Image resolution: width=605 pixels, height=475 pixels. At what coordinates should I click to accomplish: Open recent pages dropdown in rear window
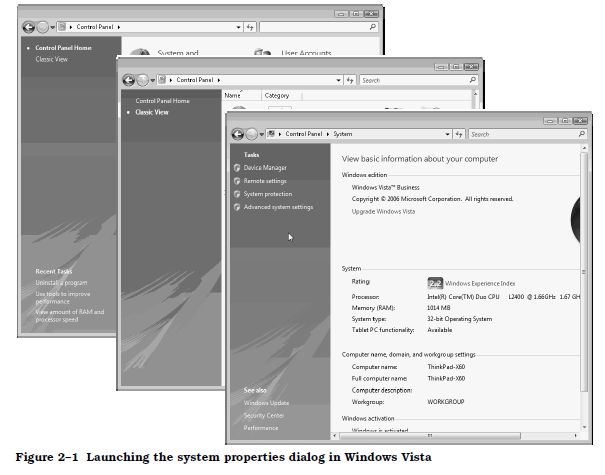click(52, 27)
